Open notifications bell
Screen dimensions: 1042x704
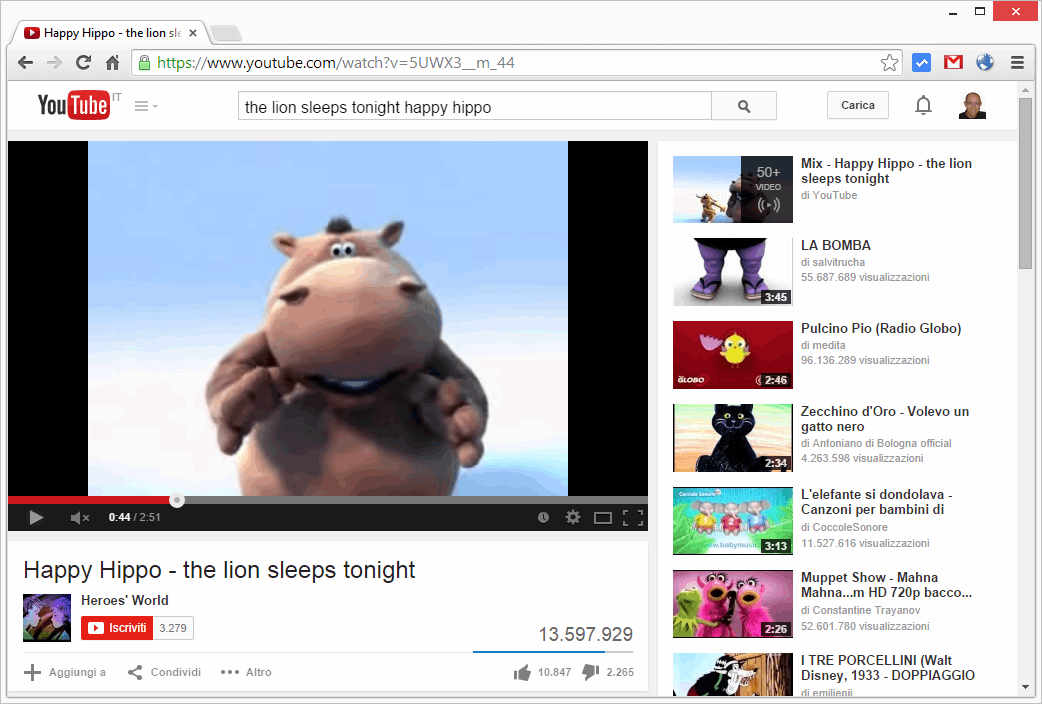(923, 105)
